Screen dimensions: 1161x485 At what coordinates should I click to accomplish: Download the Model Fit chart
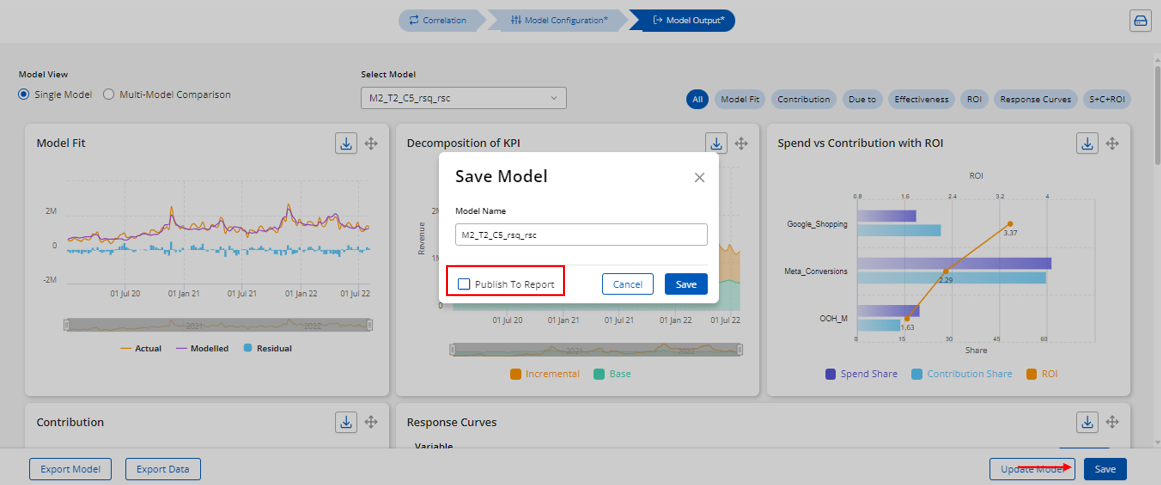[x=345, y=143]
